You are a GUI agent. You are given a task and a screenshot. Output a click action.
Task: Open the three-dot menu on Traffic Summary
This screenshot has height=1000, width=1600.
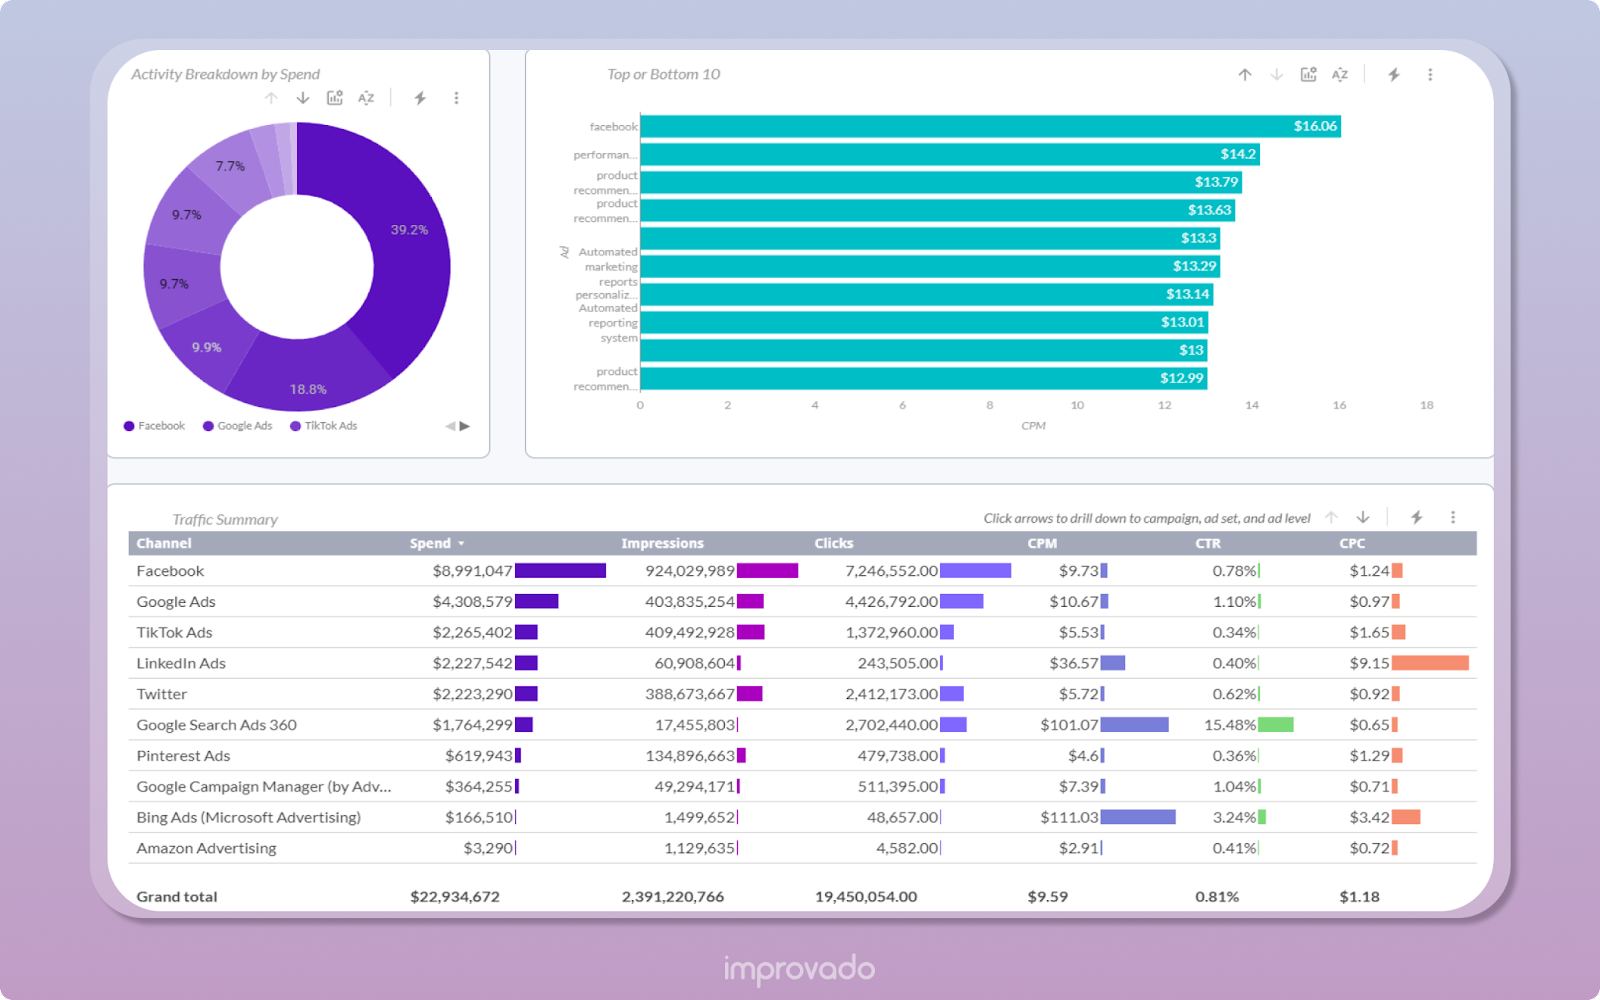pos(1453,517)
